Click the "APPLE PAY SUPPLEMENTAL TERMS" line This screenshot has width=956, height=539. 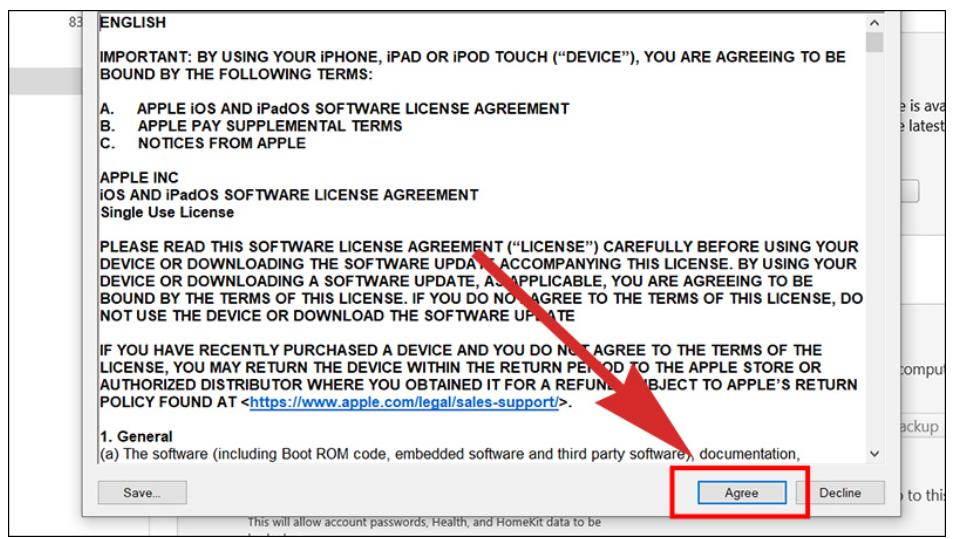tap(269, 126)
